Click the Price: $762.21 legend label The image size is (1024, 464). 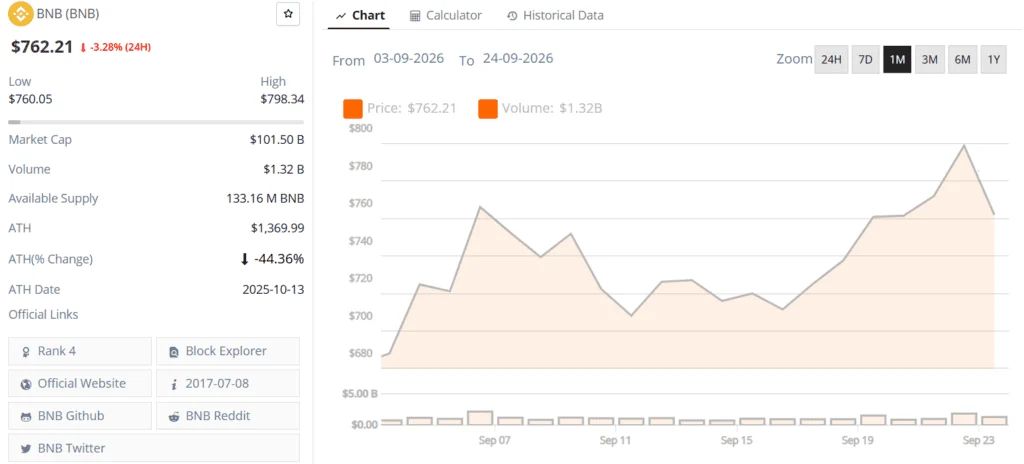(x=412, y=108)
